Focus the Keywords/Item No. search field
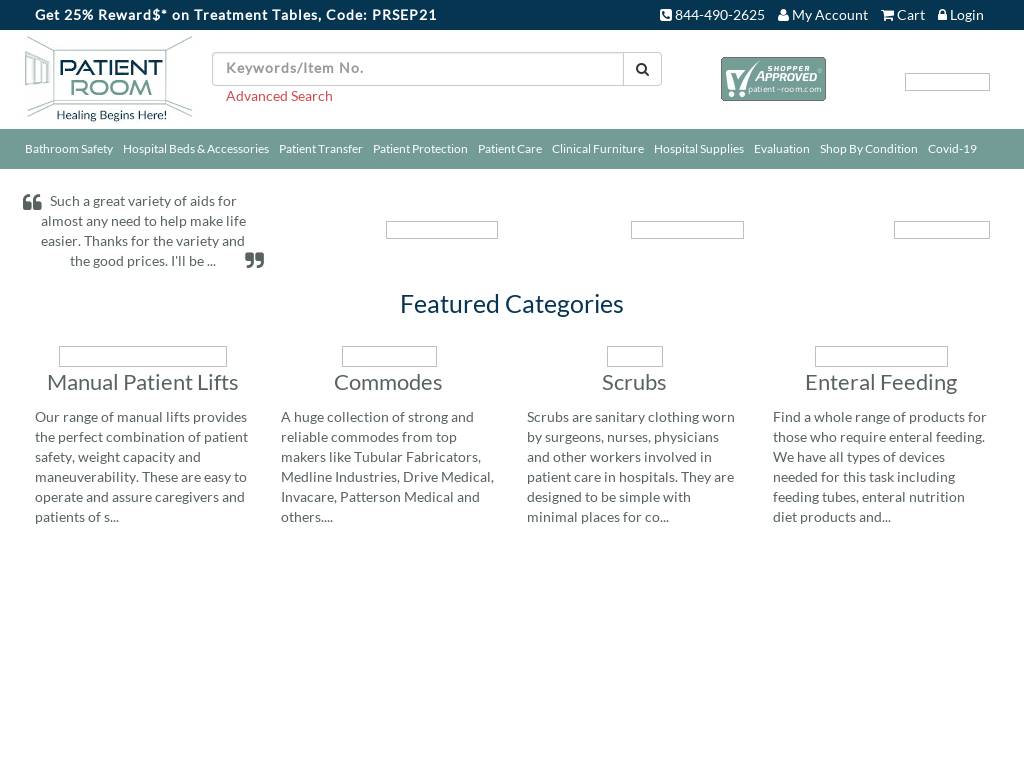Screen dimensions: 1024x768 point(418,69)
